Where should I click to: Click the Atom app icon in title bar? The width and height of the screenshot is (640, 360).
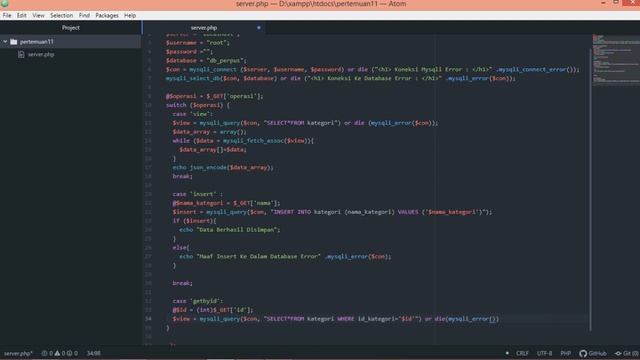tap(5, 3)
